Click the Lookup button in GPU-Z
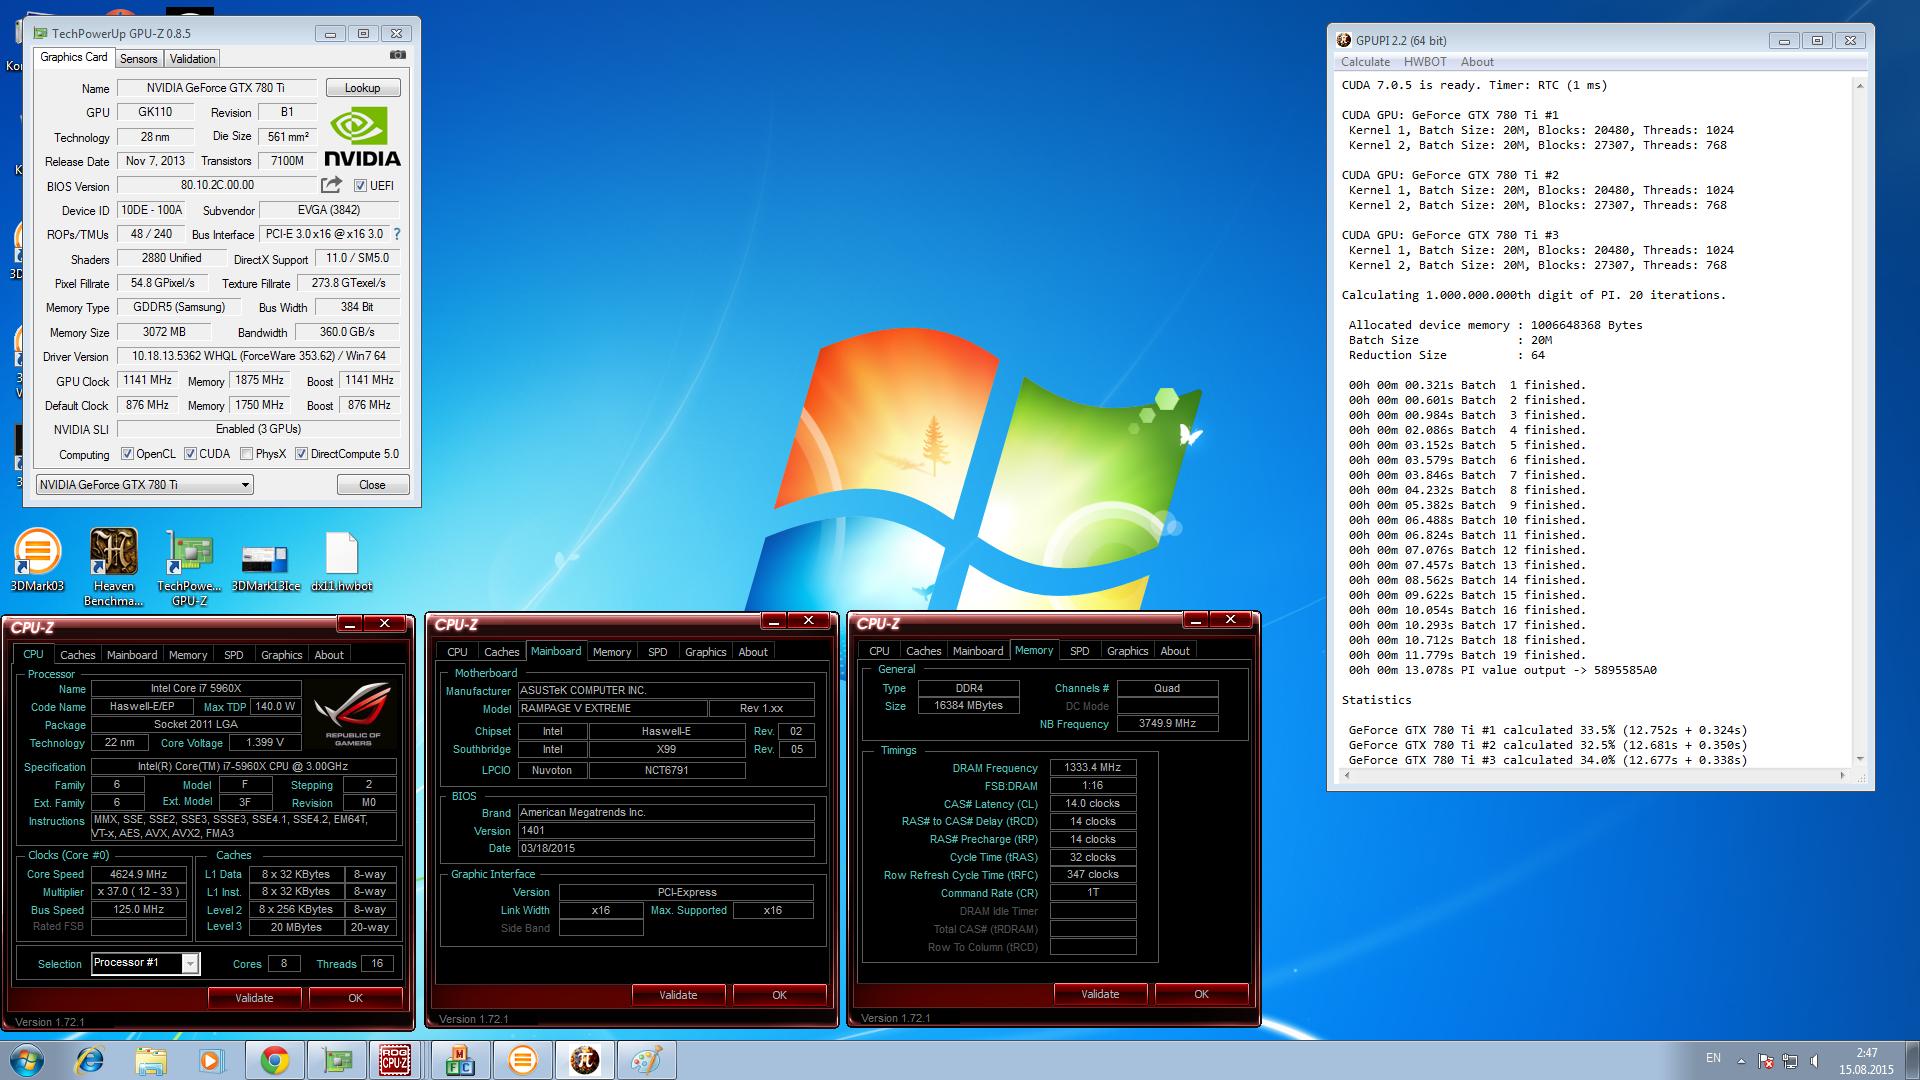 point(362,88)
